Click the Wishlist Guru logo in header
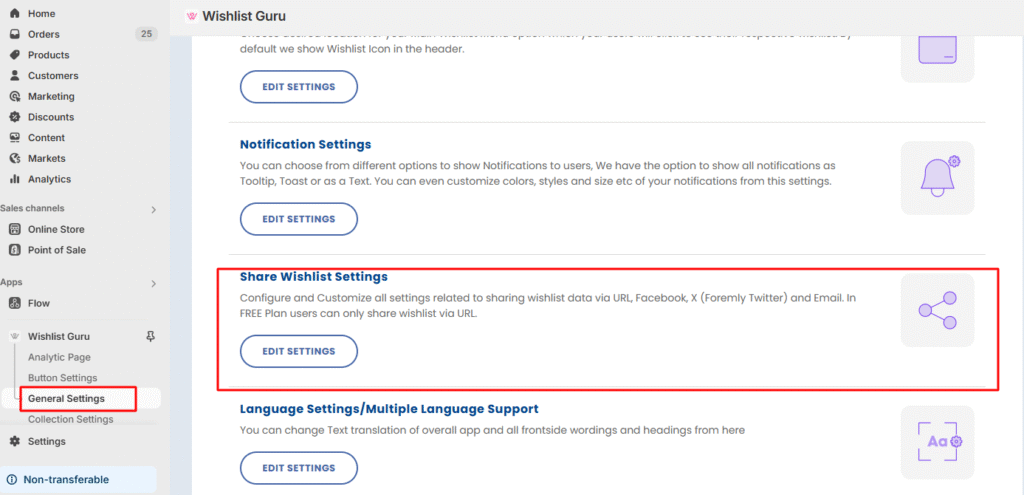The image size is (1024, 495). pos(192,17)
